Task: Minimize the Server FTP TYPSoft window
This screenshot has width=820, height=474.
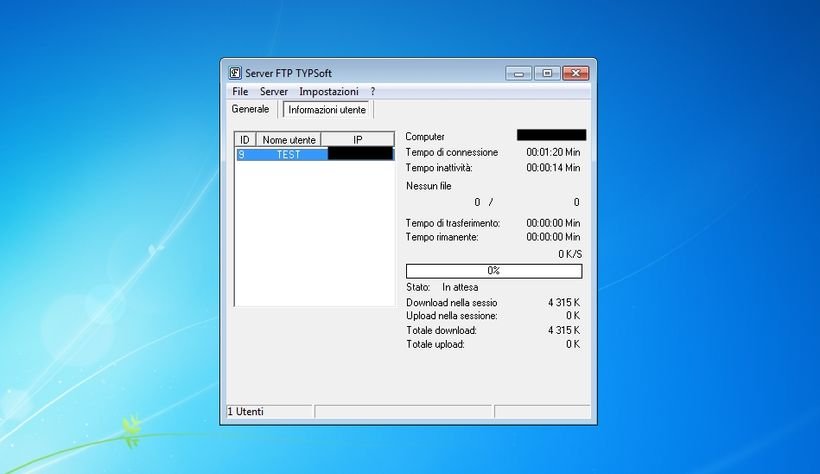Action: point(518,73)
